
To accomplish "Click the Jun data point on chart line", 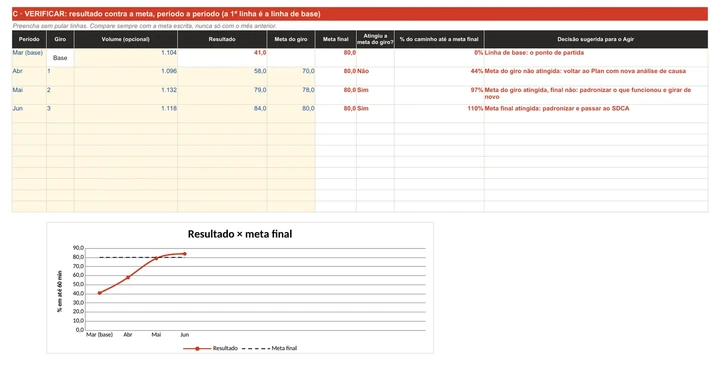I will pyautogui.click(x=185, y=254).
